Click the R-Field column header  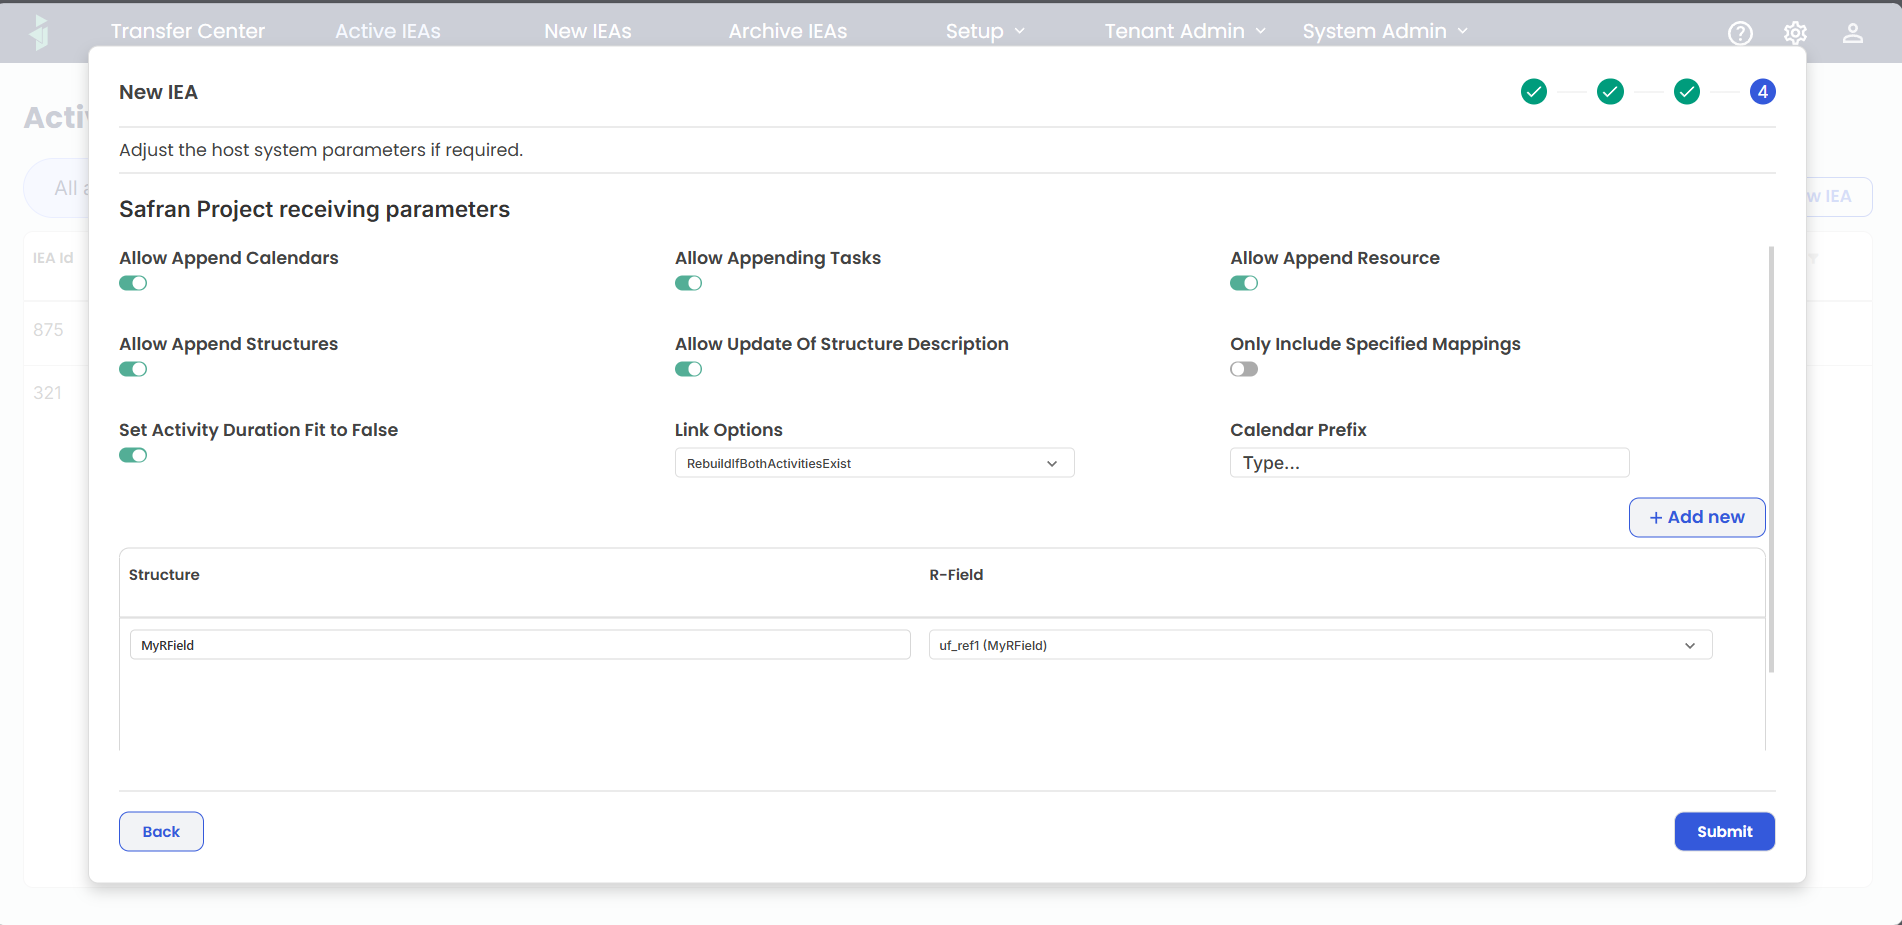click(x=956, y=575)
